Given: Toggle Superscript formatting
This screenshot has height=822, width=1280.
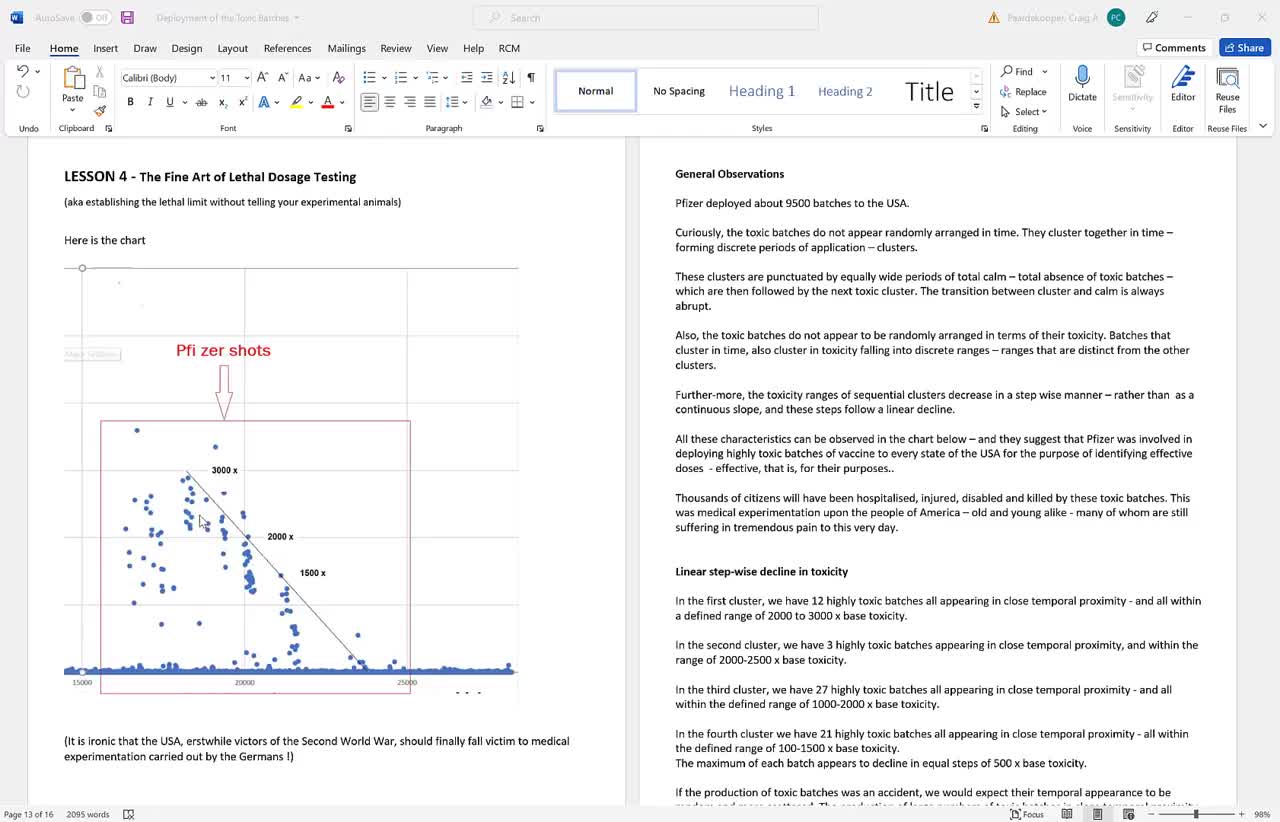Looking at the screenshot, I should click(x=242, y=102).
